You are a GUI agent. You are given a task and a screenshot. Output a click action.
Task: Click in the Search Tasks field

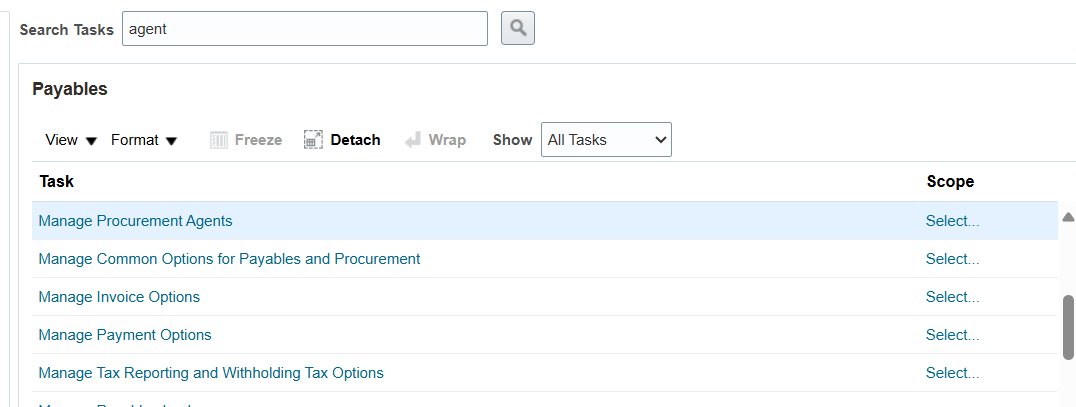coord(304,29)
